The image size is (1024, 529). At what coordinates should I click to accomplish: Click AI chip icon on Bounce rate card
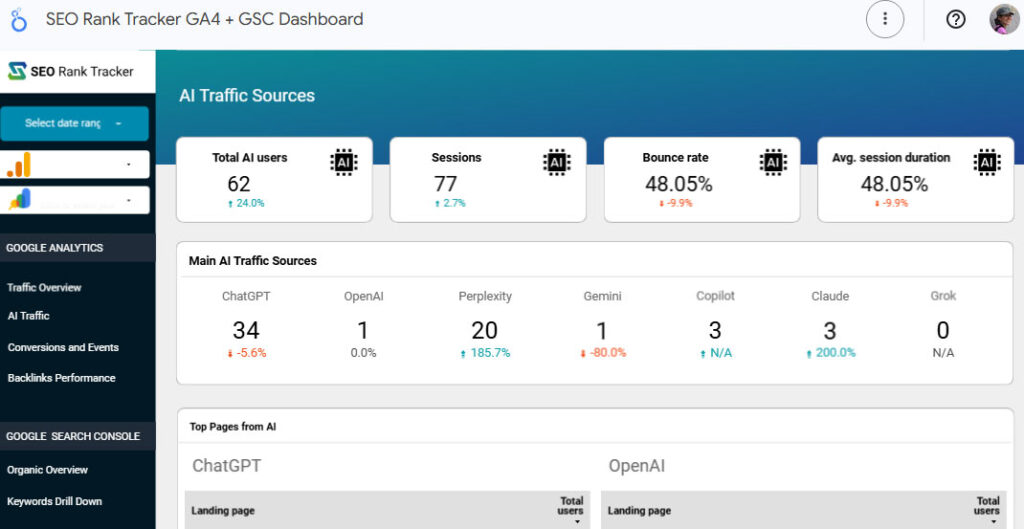(773, 162)
